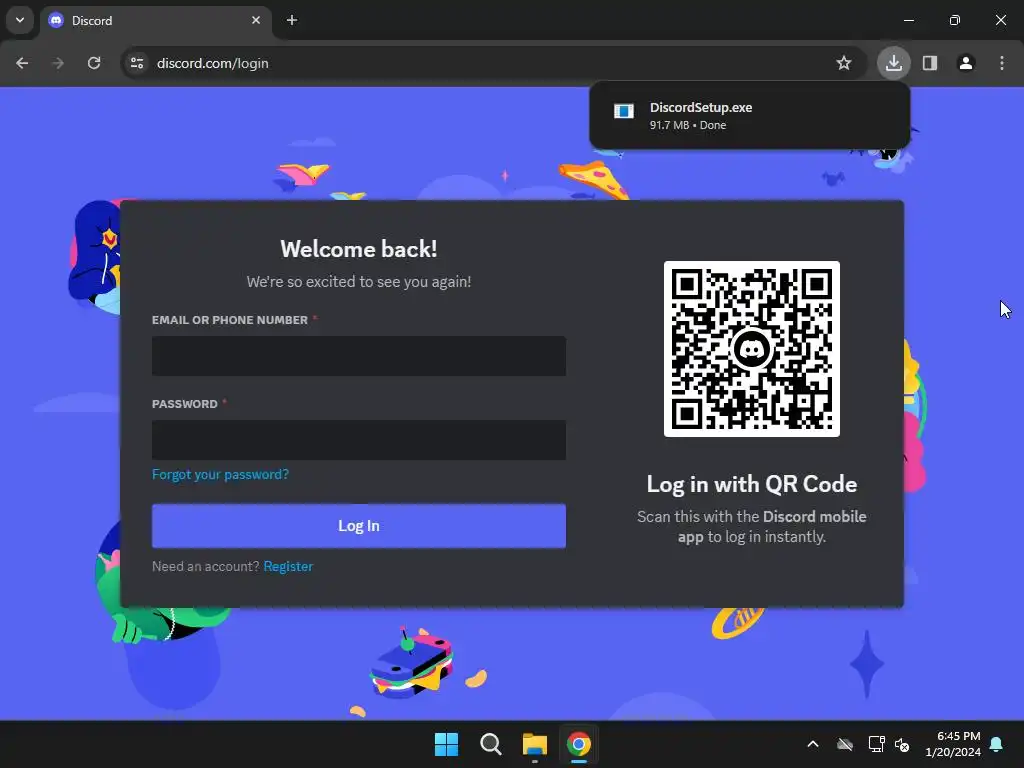Open the Chrome profile icon
Viewport: 1024px width, 768px height.
966,63
